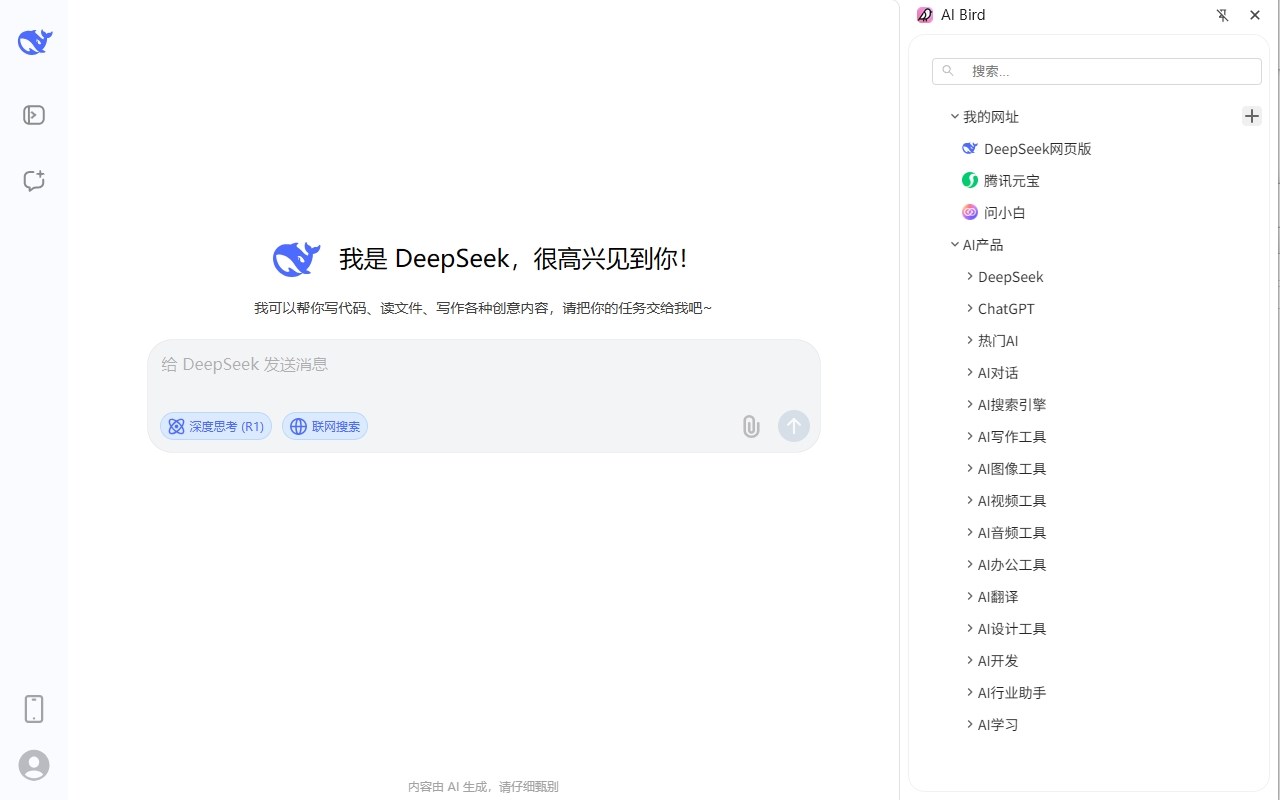Click the search magnifier icon

tap(948, 71)
